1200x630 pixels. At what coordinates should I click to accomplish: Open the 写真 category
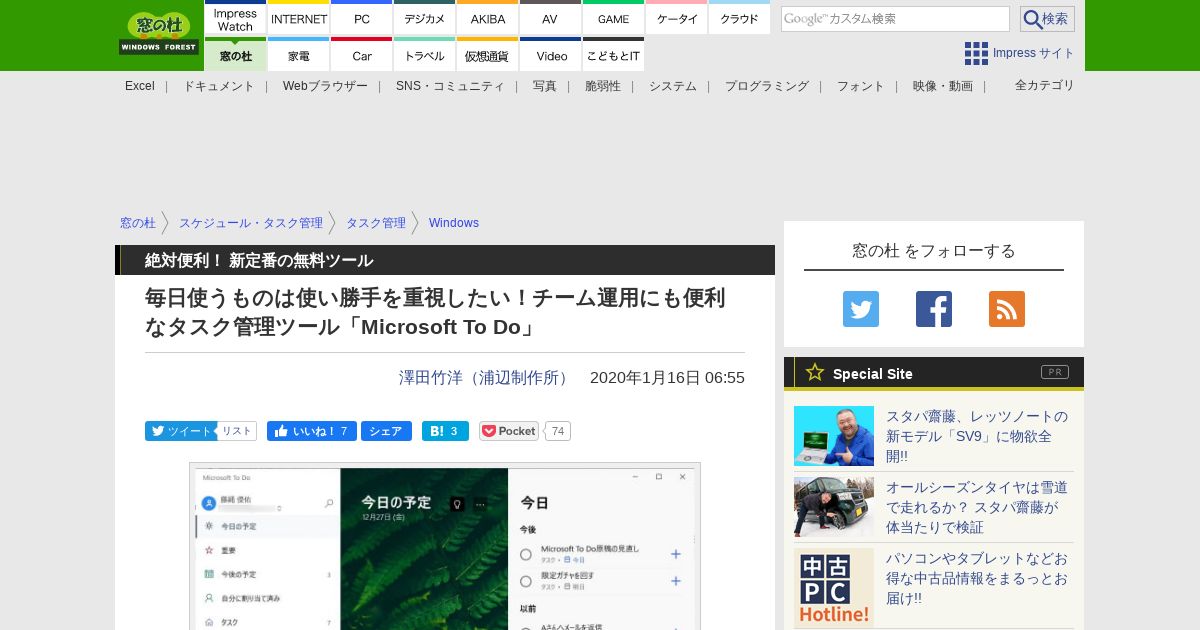pos(545,86)
